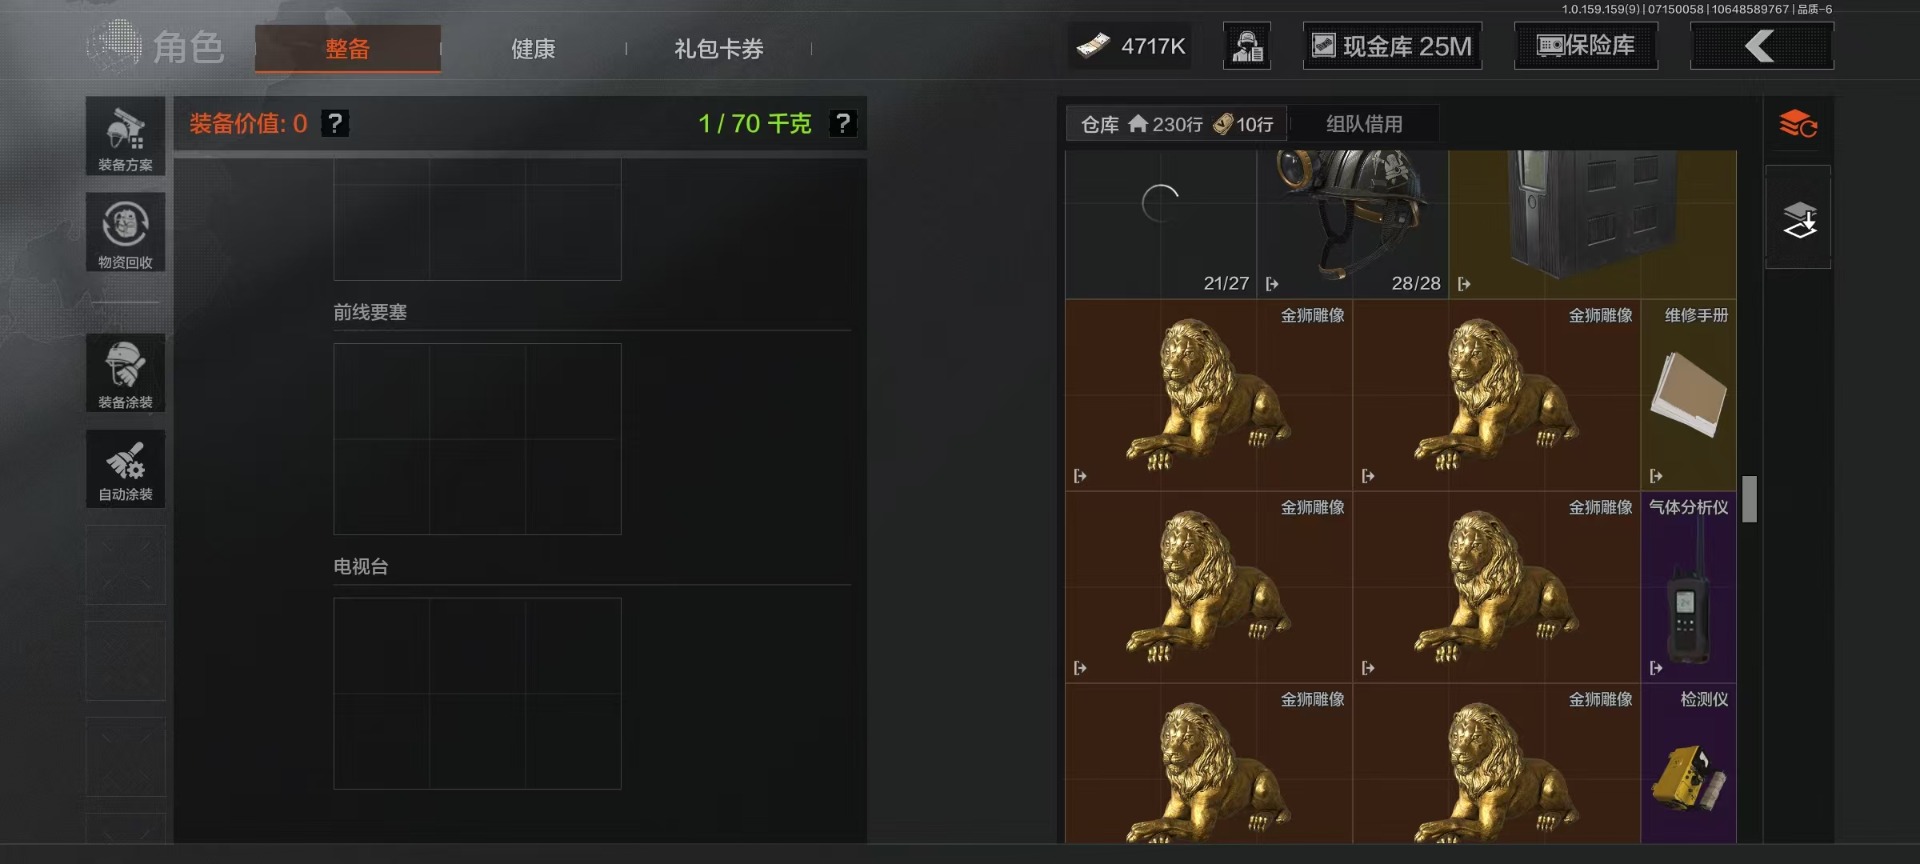Select the 整备 tab
This screenshot has height=864, width=1920.
pos(348,48)
